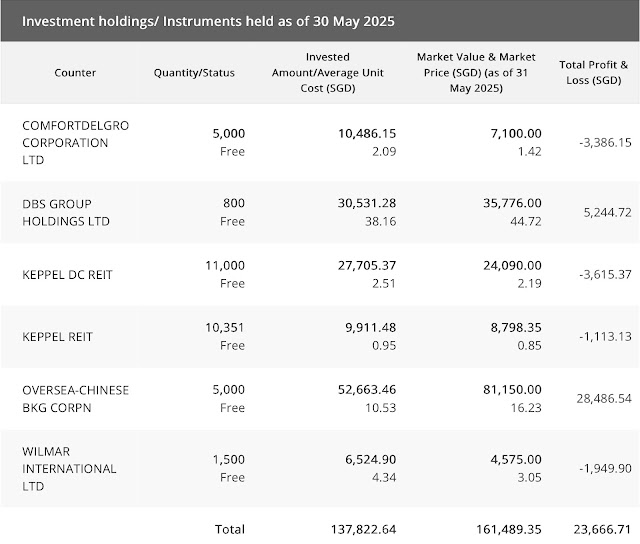The width and height of the screenshot is (640, 544).
Task: Click 'Free' status in the ComfortDelGro row
Action: pyautogui.click(x=232, y=151)
